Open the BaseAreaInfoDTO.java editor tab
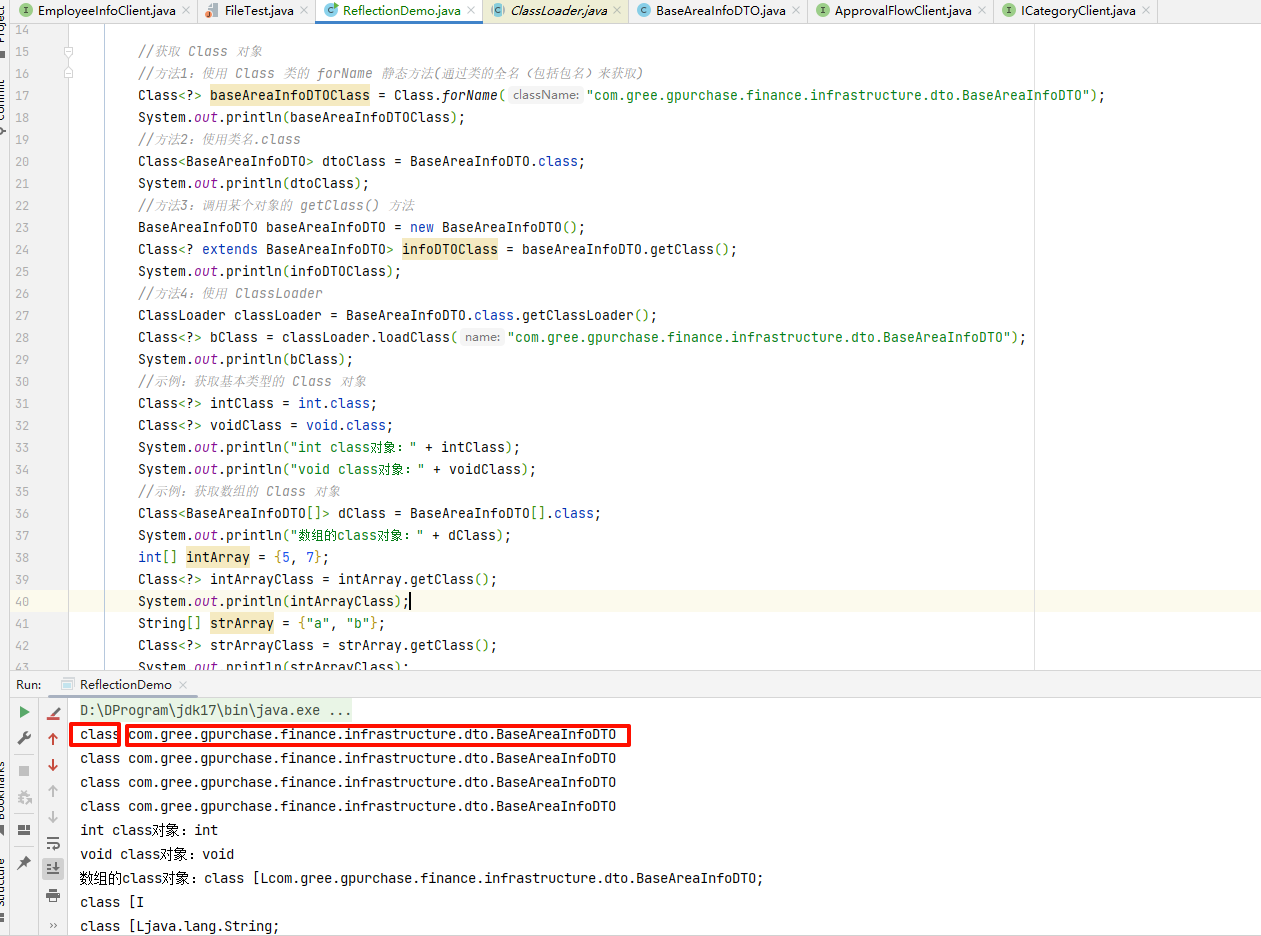This screenshot has height=936, width=1261. (720, 11)
